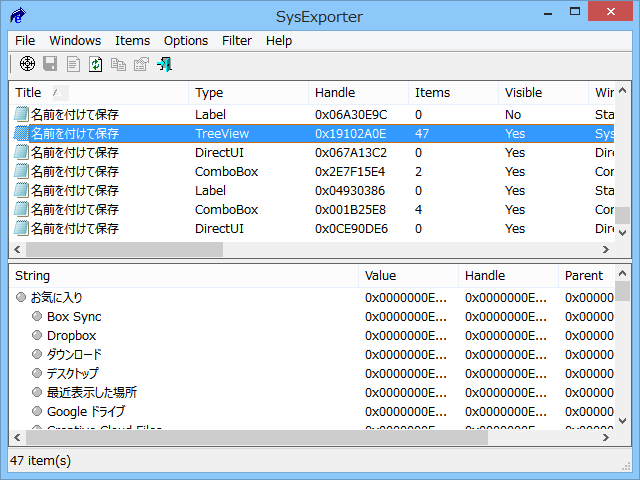Open the File menu

(25, 41)
